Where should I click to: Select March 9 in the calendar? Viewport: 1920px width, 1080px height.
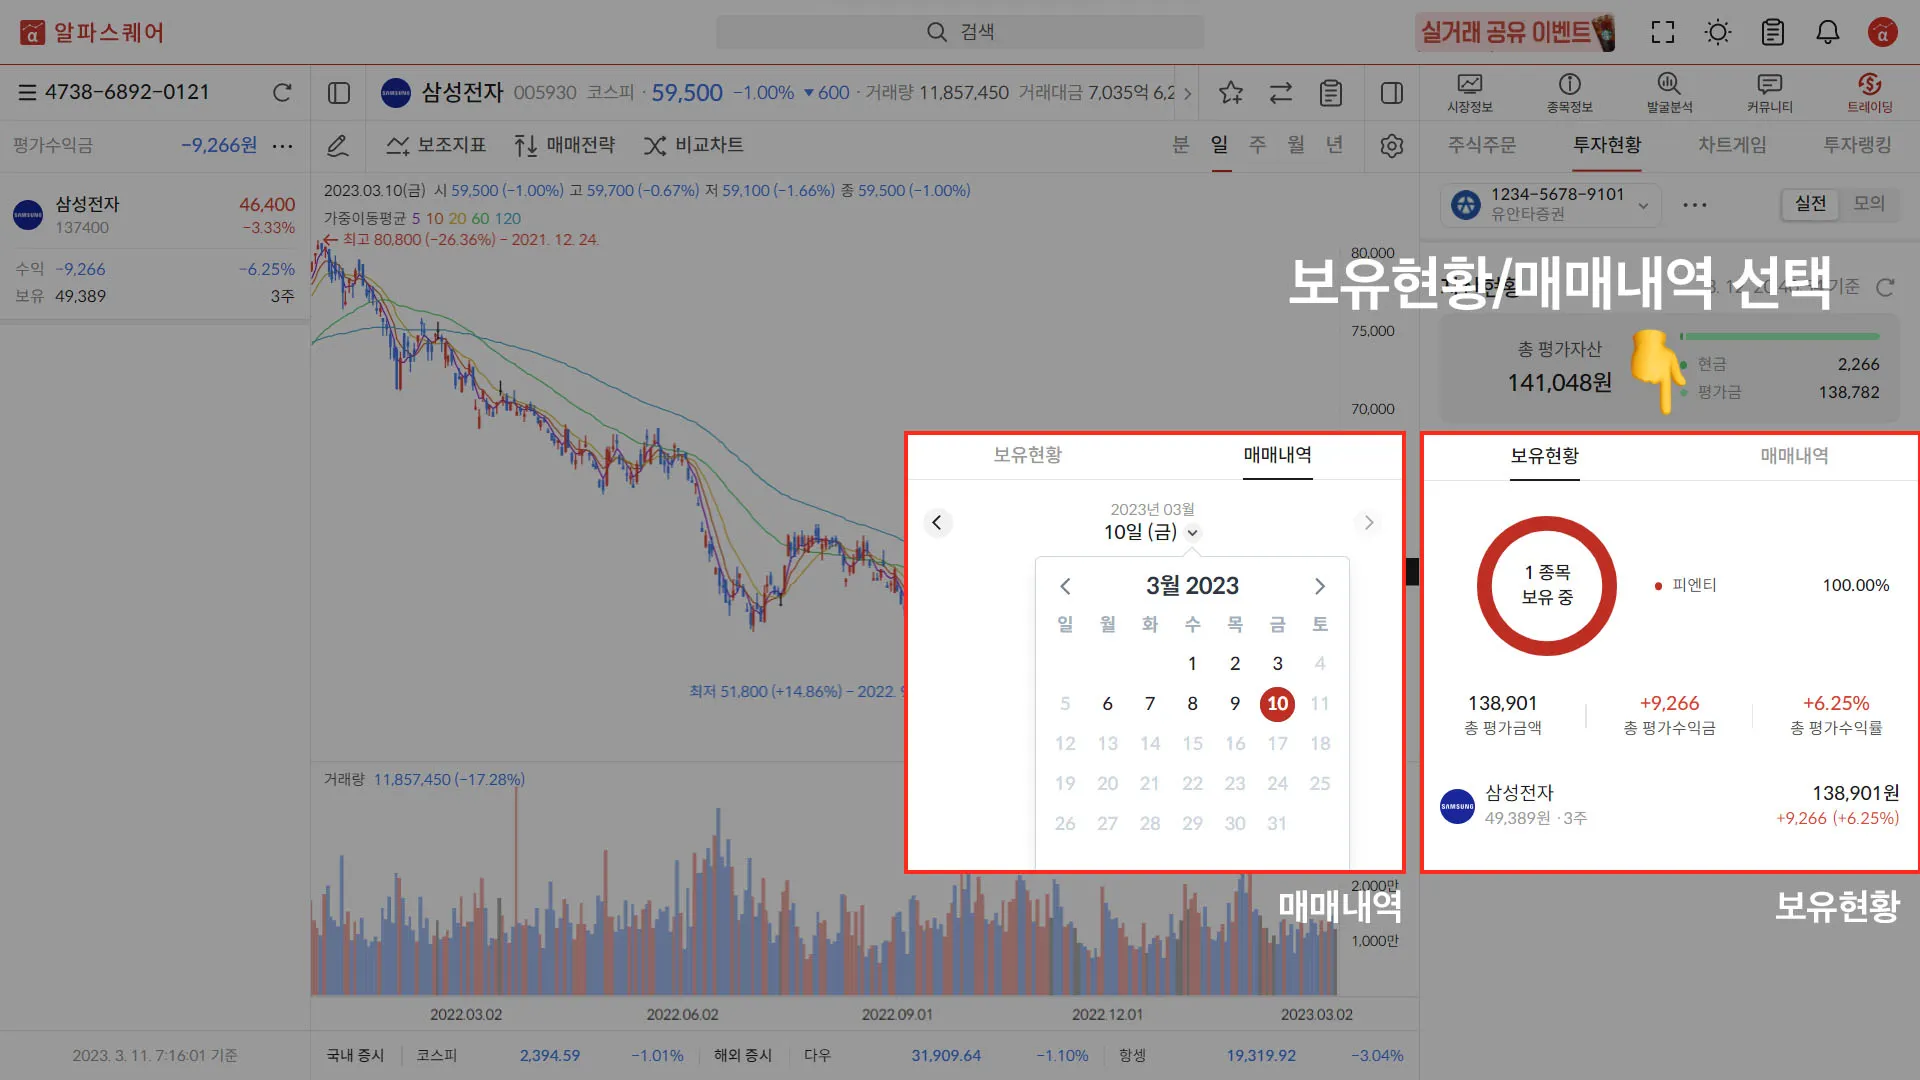1235,704
